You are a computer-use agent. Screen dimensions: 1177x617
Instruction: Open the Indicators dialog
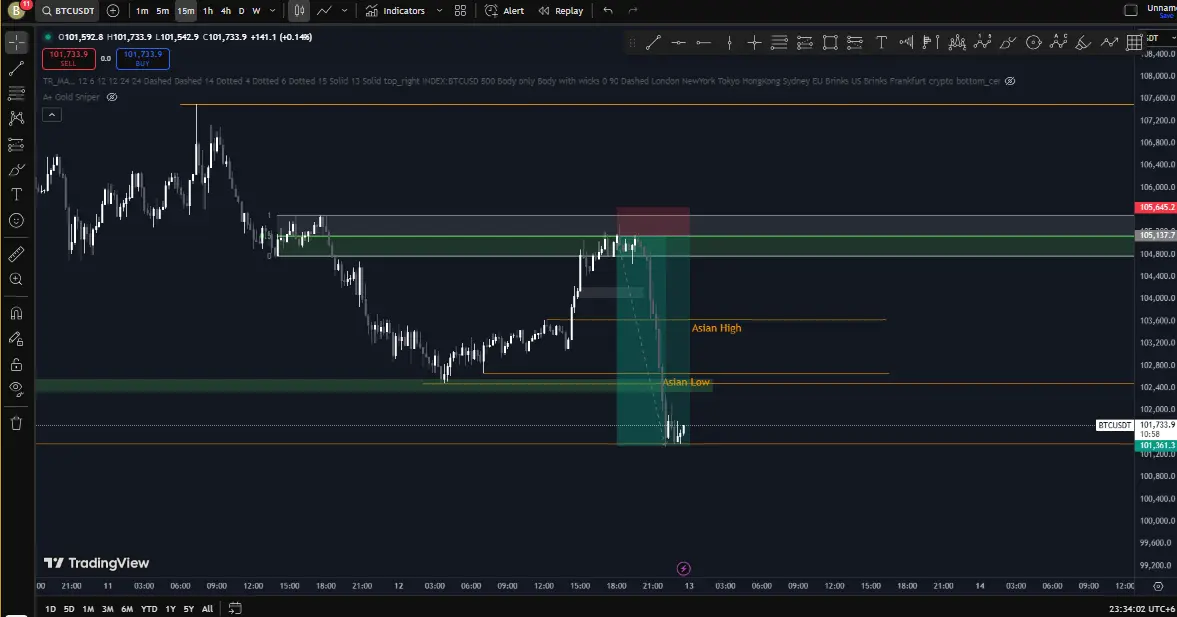396,11
